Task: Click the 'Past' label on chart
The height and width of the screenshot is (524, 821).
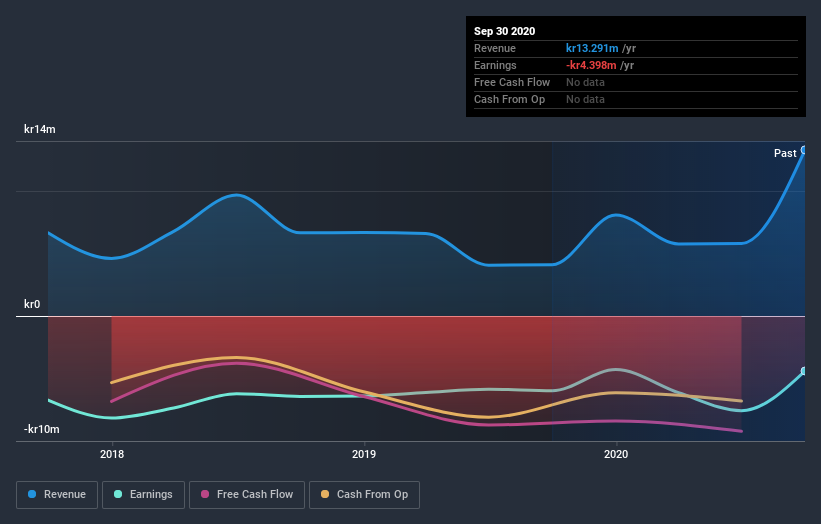Action: (x=785, y=153)
